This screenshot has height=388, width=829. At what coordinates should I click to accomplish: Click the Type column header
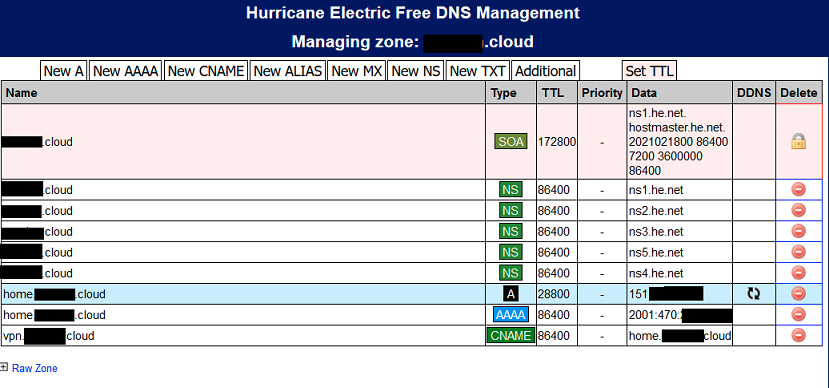pyautogui.click(x=511, y=93)
